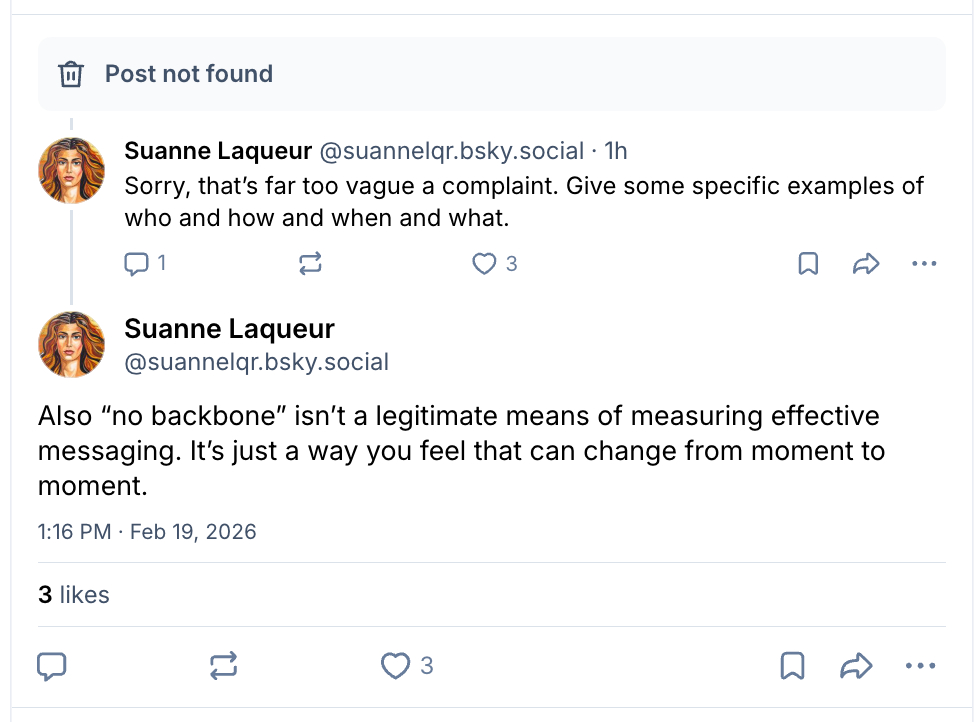
Task: Like the main post with heart icon
Action: (397, 666)
